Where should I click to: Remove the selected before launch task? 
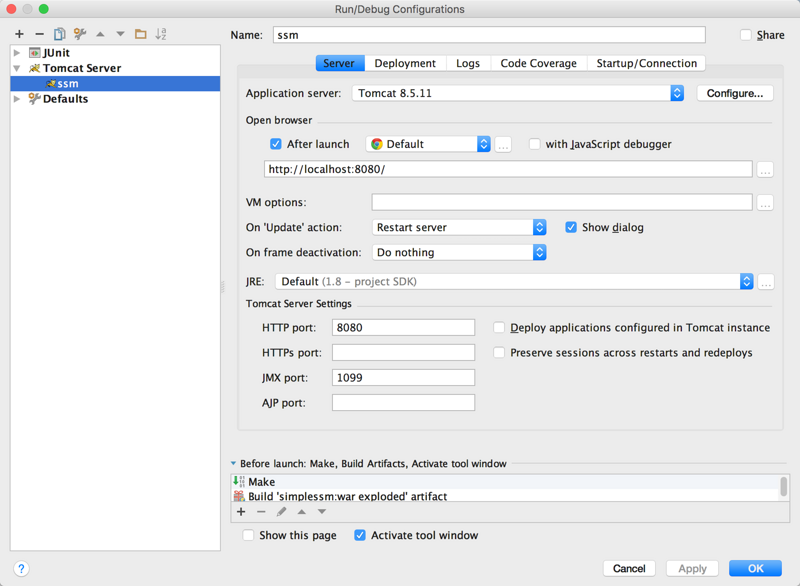tap(261, 512)
